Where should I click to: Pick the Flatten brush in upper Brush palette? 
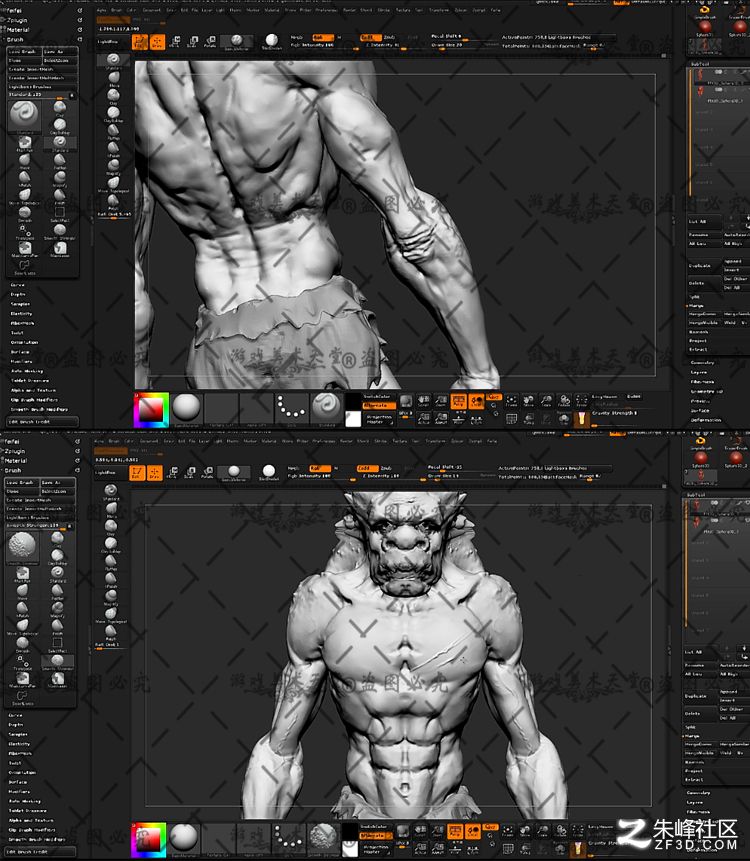tap(60, 161)
